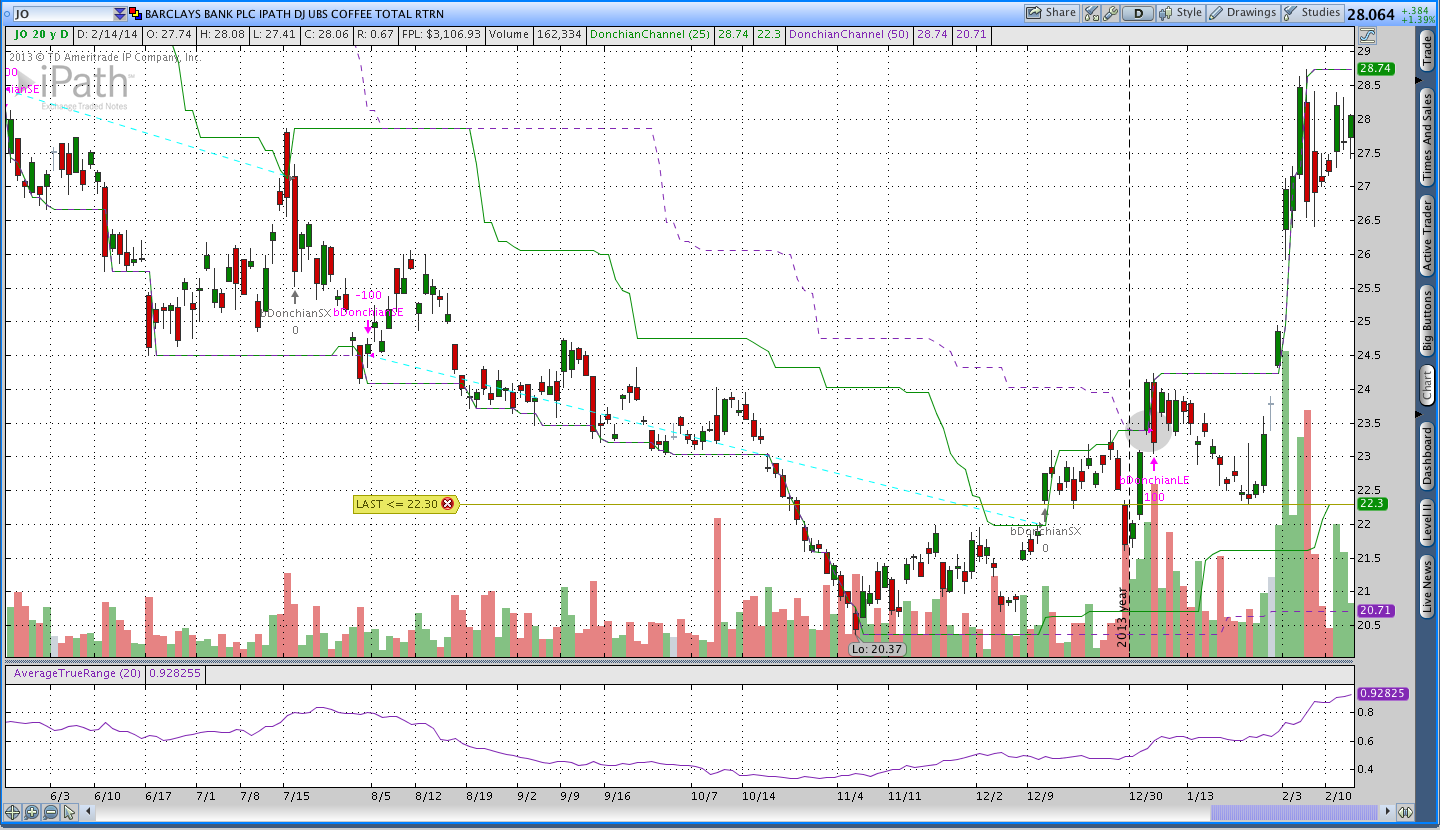The height and width of the screenshot is (830, 1440).
Task: Click the BARCLAYS BANK PLC IPATH description text
Action: click(x=295, y=14)
